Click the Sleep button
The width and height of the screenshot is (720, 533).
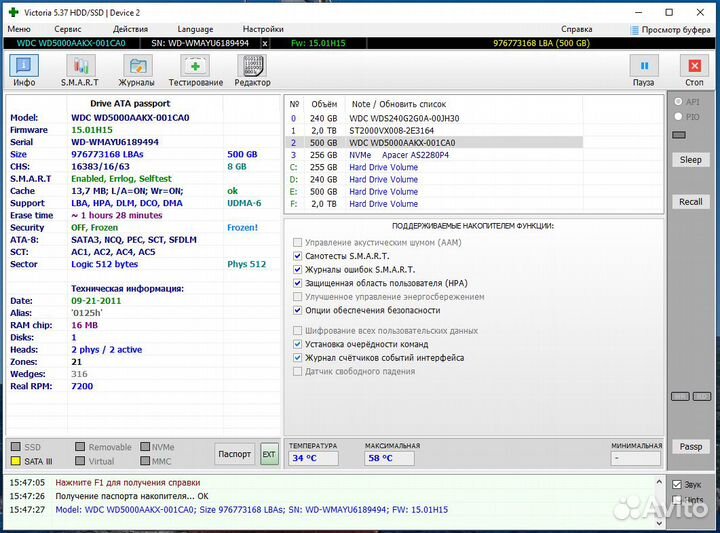(x=691, y=160)
